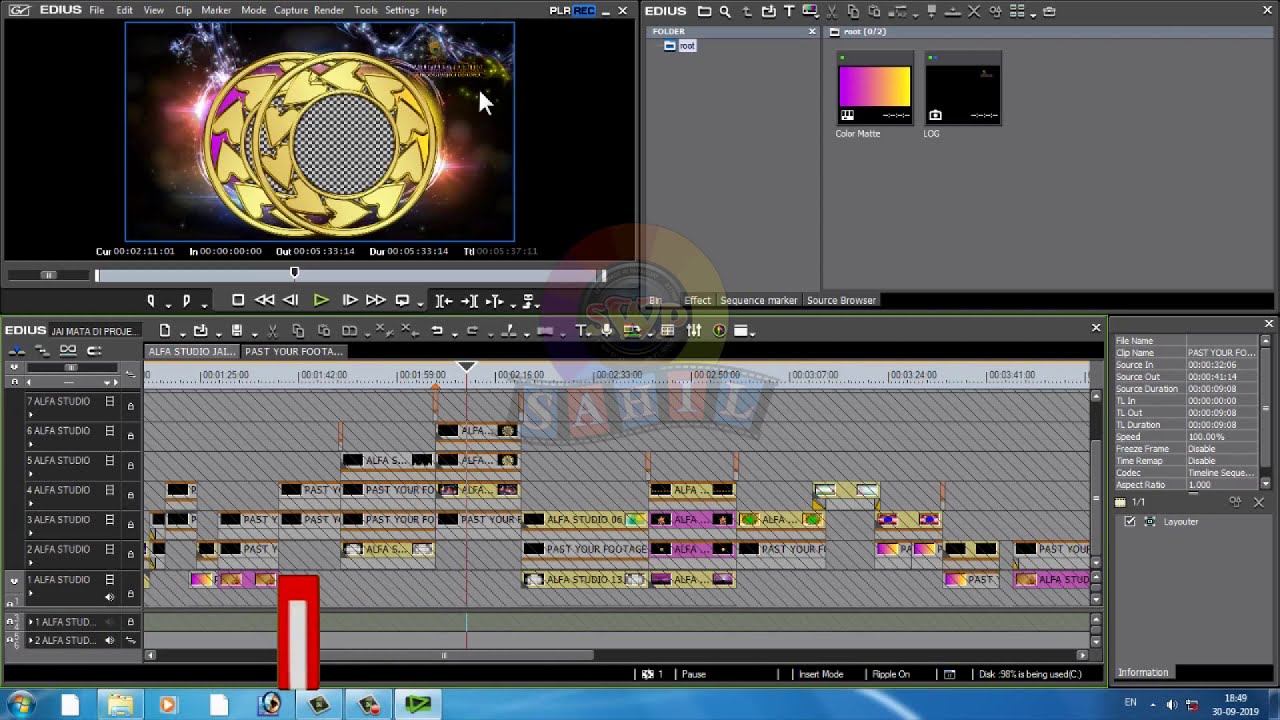
Task: Expand the 2 ALFA STUD audio track
Action: pos(31,640)
